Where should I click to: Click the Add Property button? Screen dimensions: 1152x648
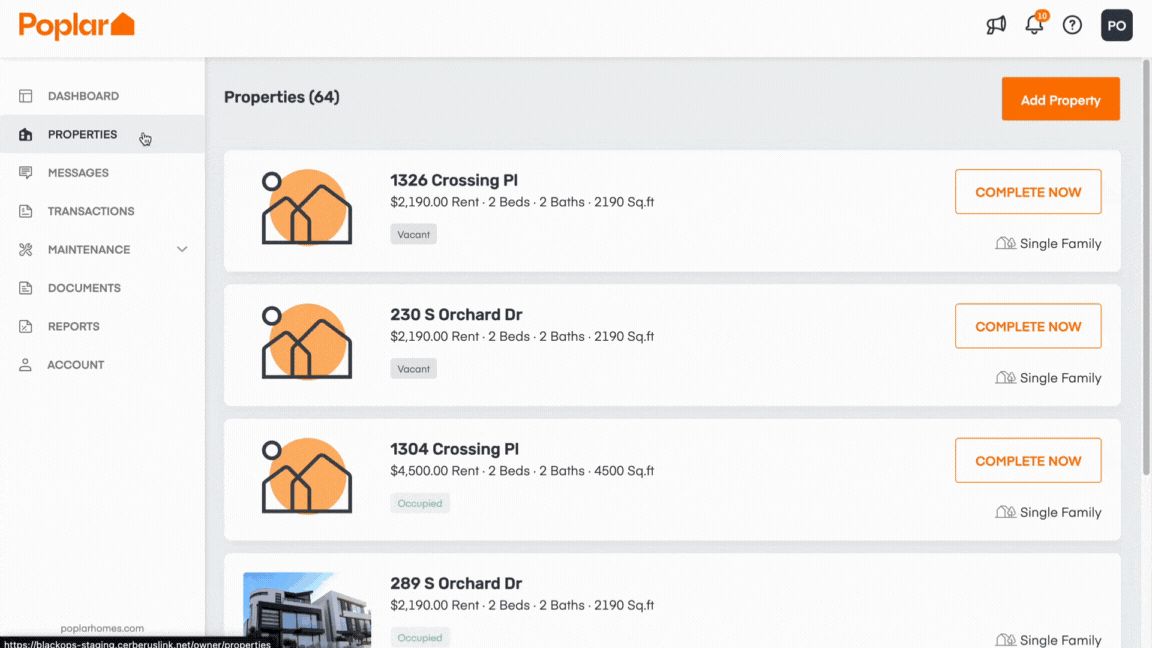pos(1060,99)
